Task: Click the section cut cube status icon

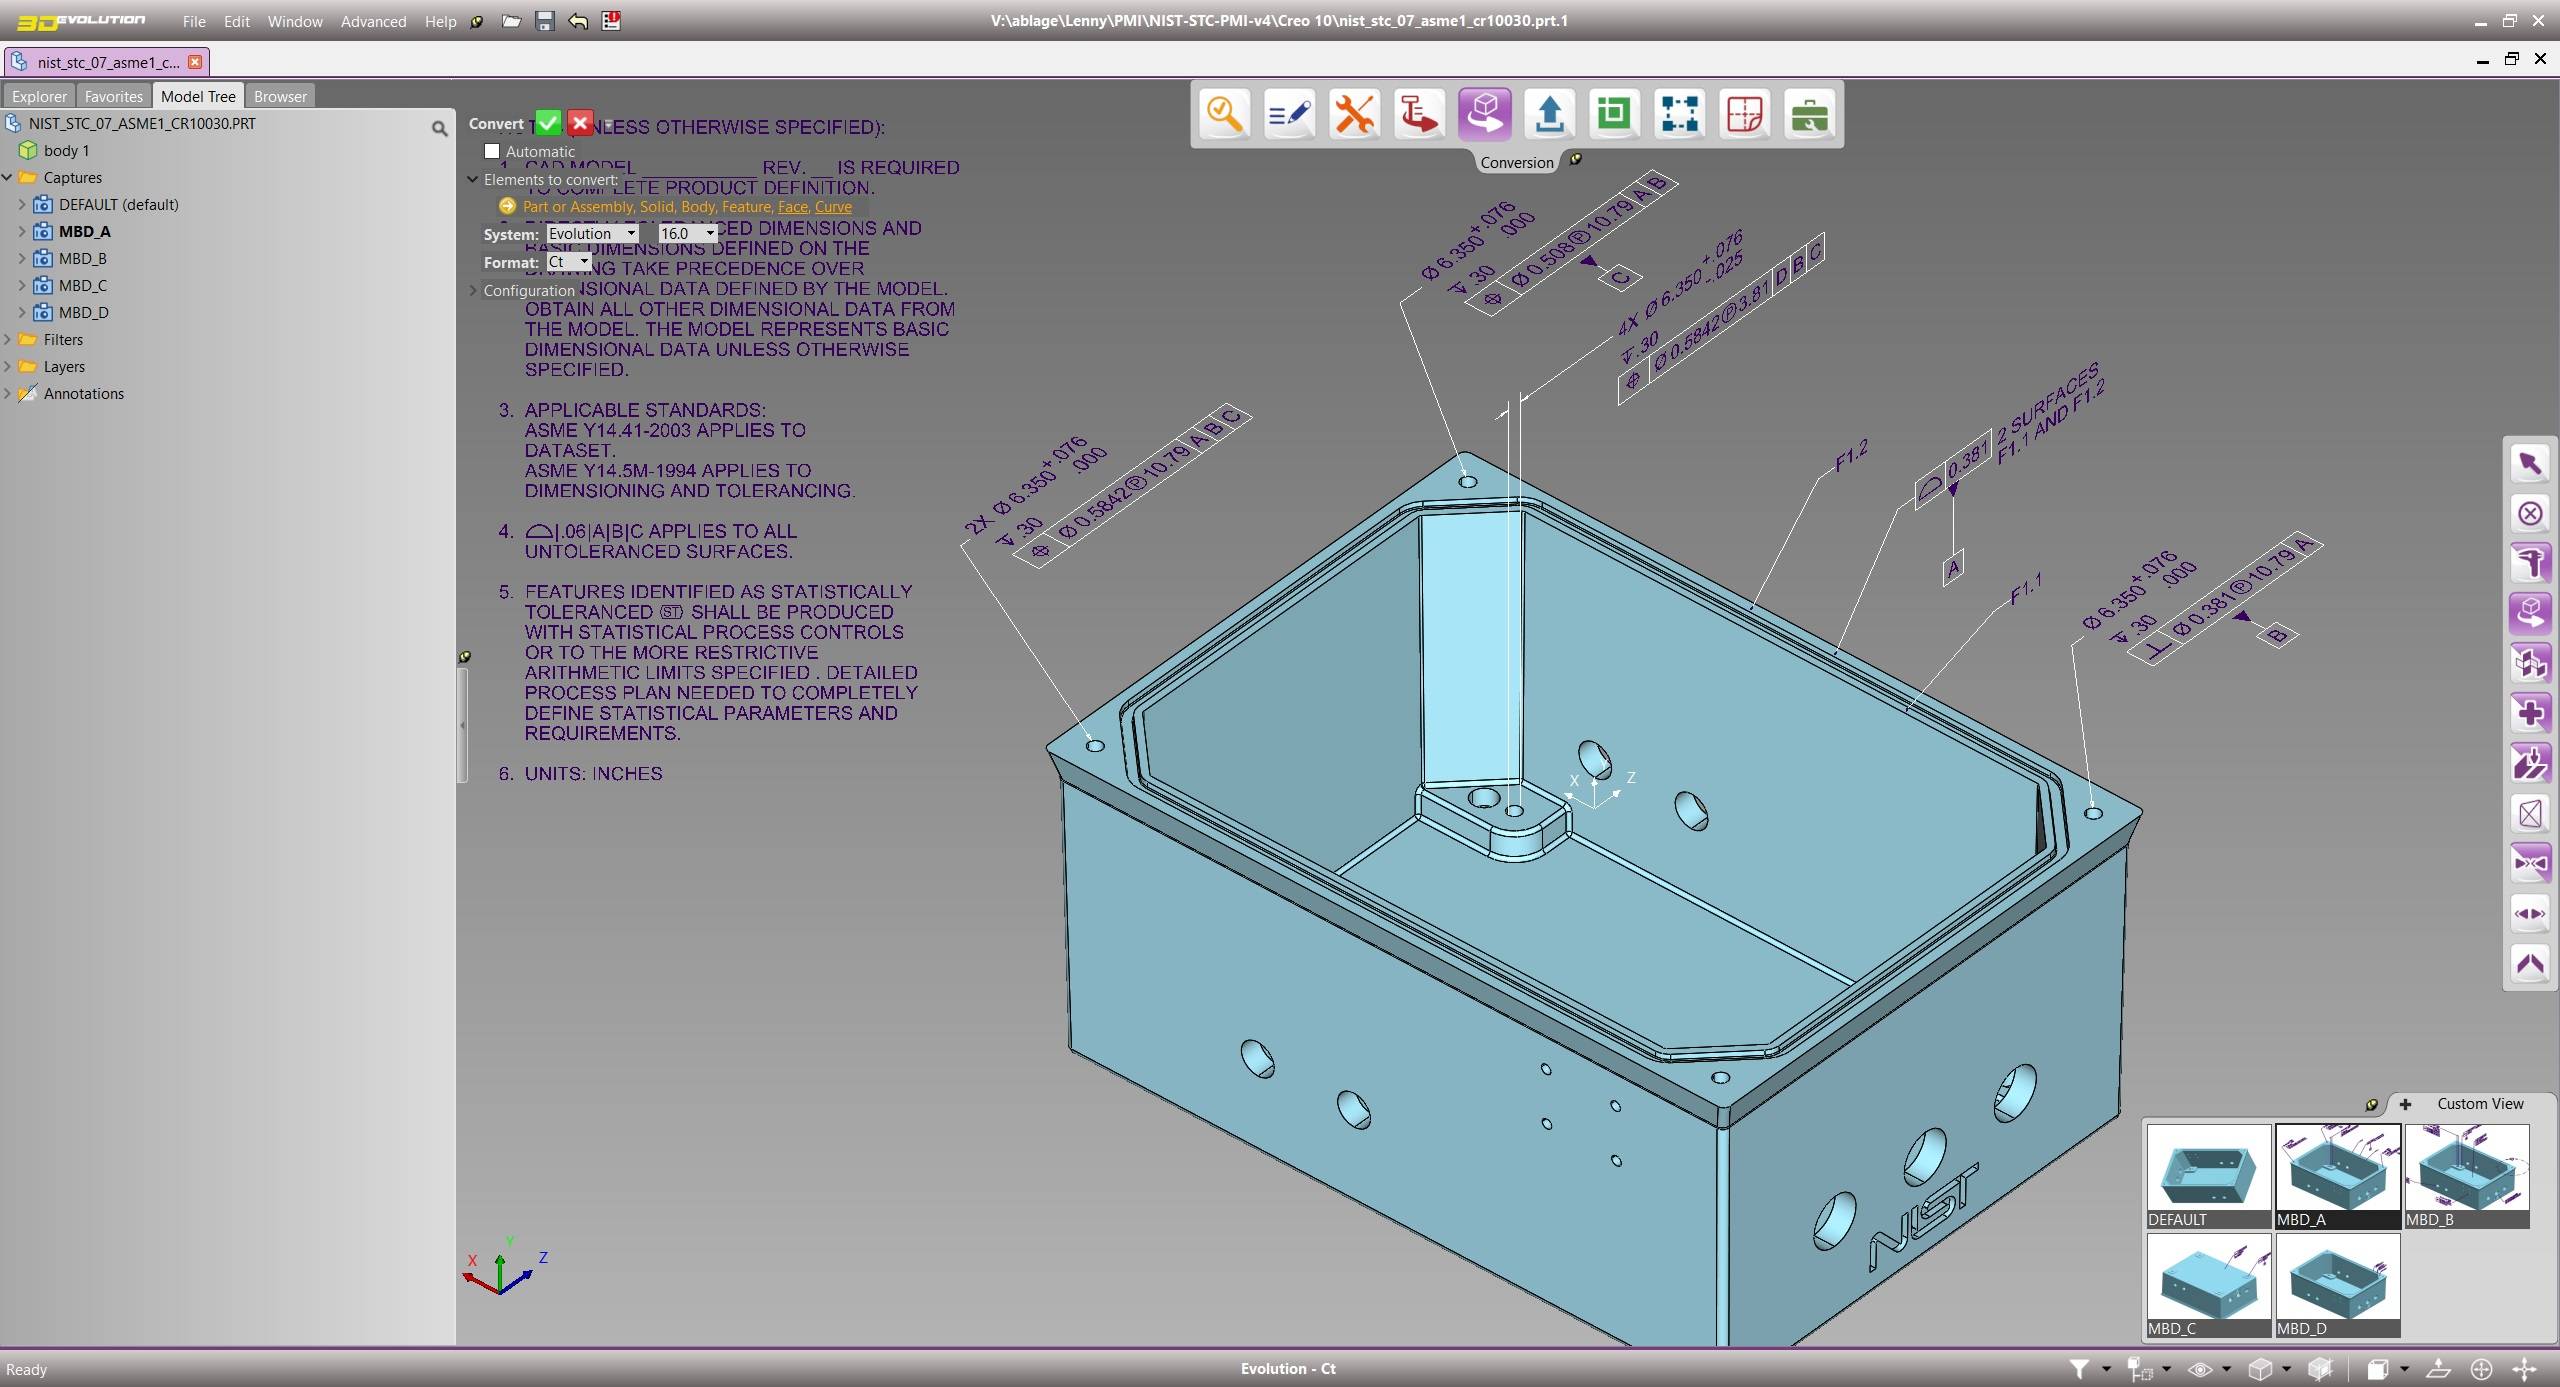Action: [2320, 1369]
